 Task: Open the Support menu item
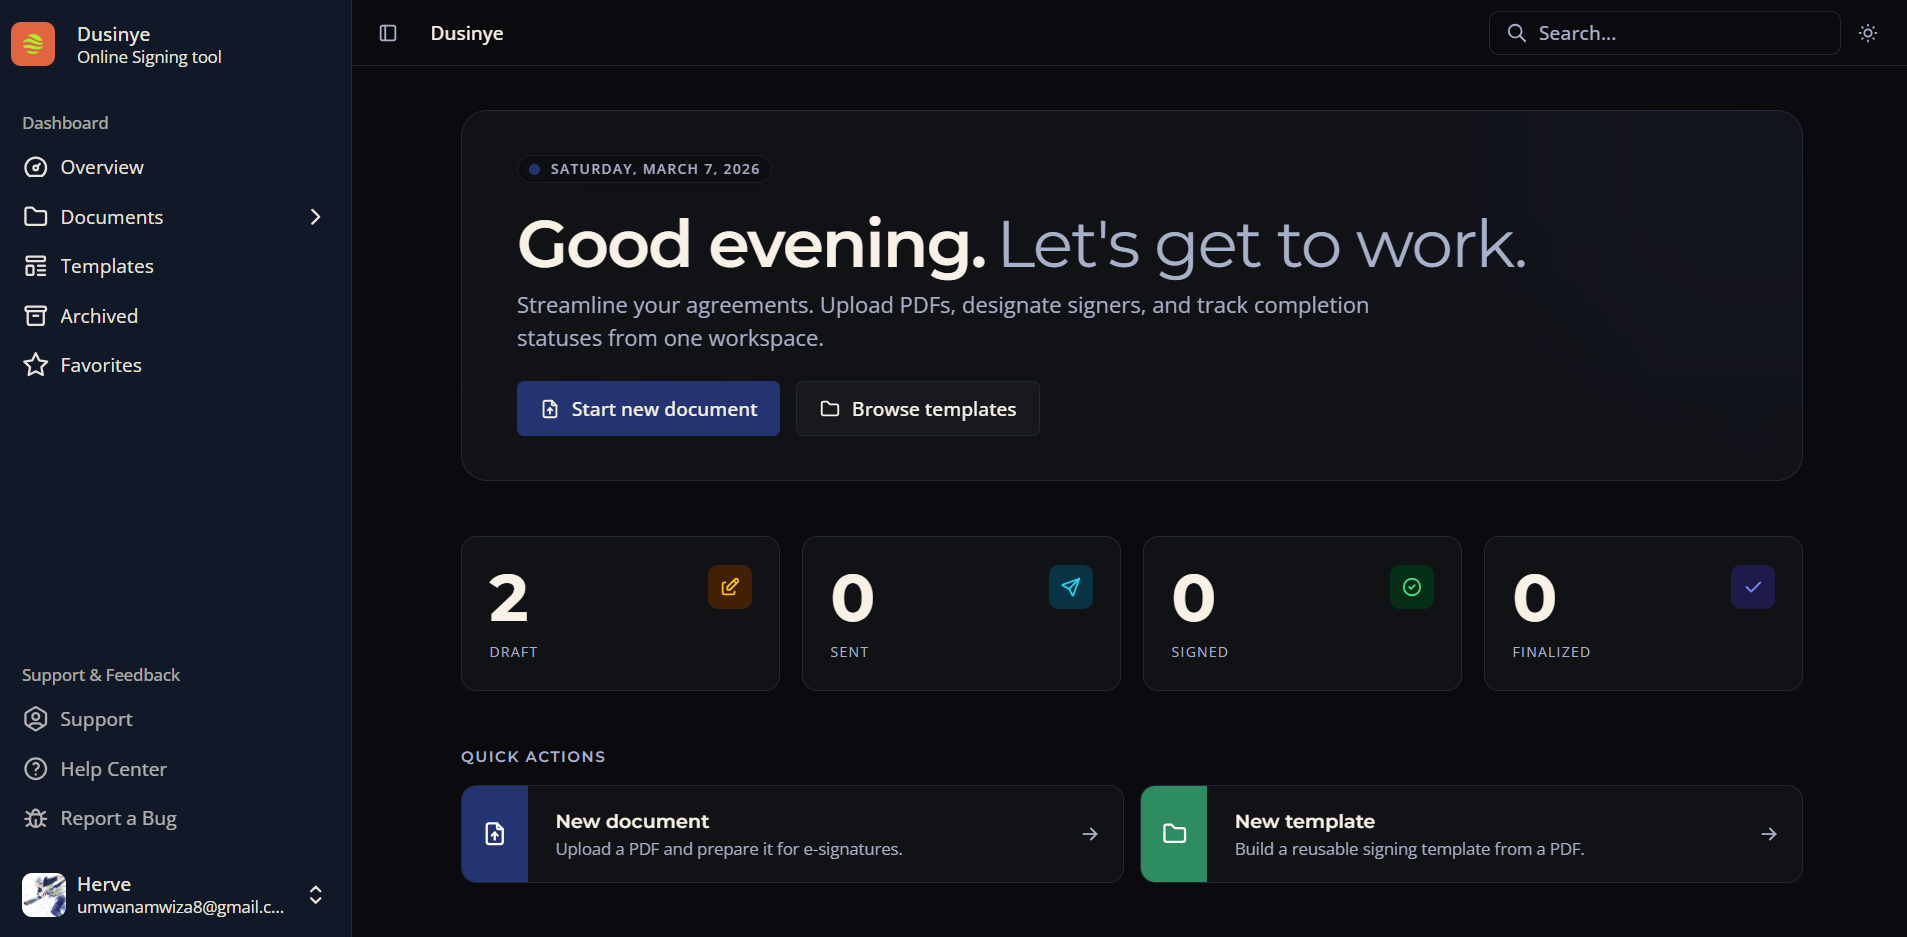(95, 718)
